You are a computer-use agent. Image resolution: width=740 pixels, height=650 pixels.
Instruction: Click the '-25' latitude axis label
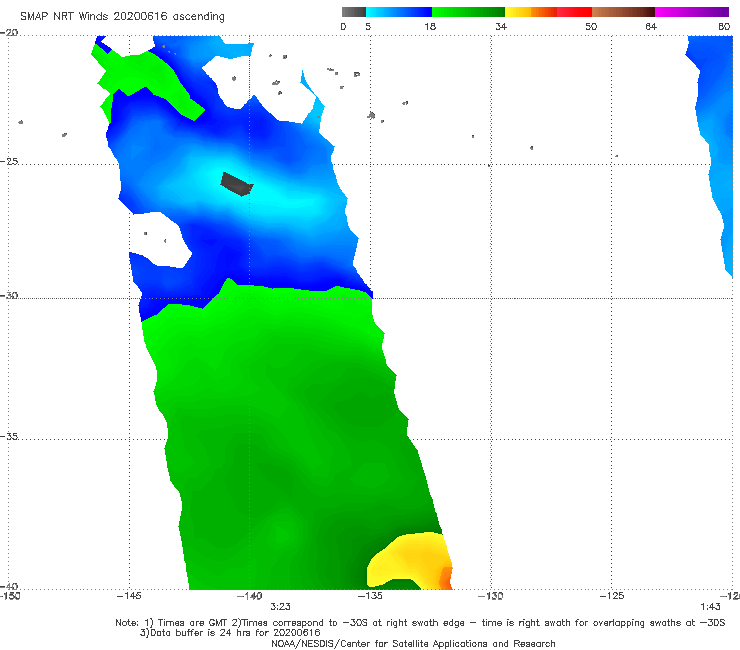tap(9, 161)
